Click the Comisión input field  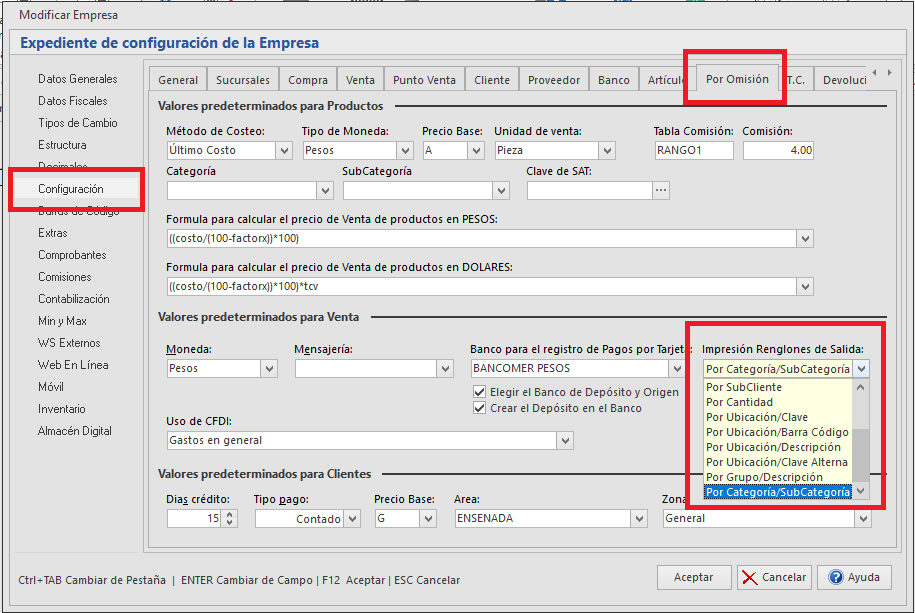pos(778,151)
